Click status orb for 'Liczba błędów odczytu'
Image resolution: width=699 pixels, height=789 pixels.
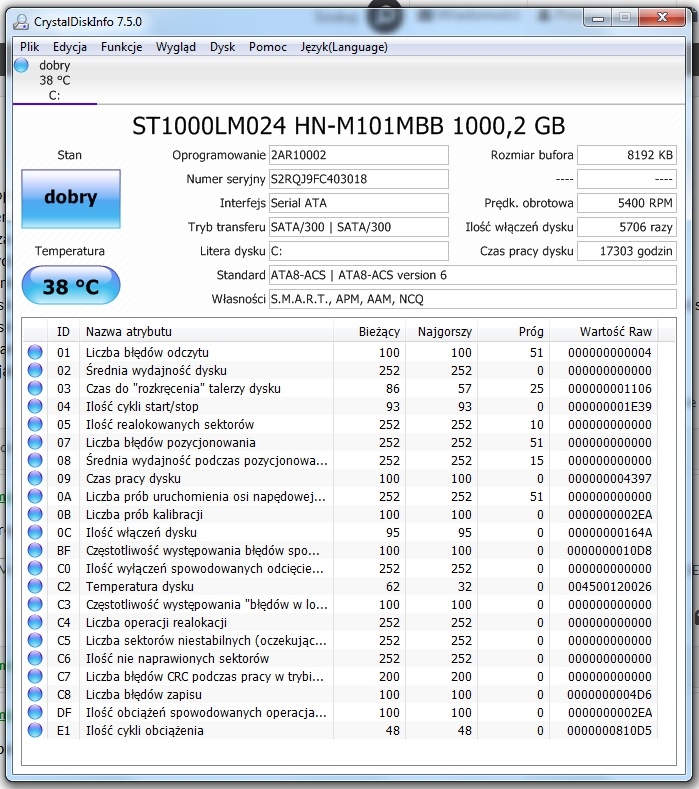35,352
